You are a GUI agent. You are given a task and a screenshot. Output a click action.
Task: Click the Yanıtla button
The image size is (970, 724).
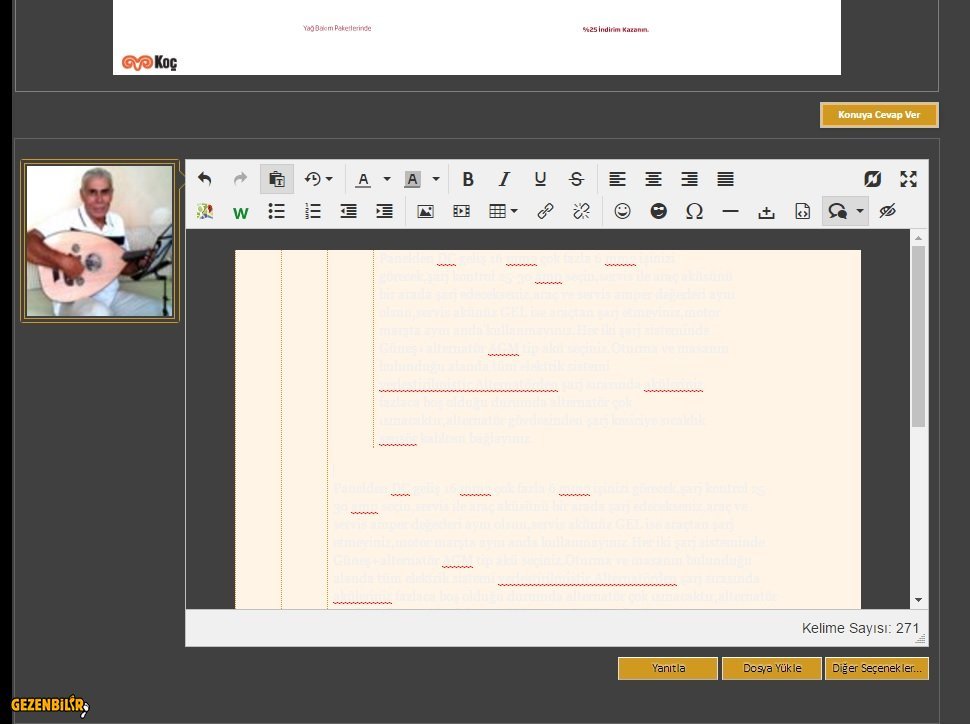(x=668, y=668)
